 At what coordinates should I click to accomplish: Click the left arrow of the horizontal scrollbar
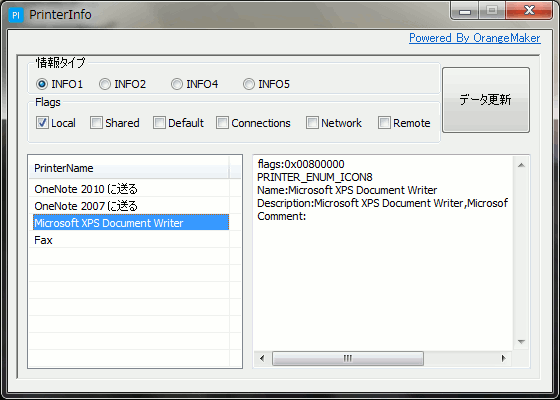pos(262,358)
